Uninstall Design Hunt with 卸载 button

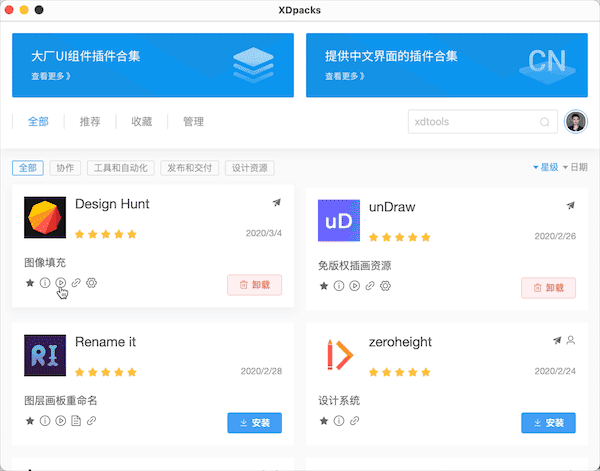coord(254,285)
